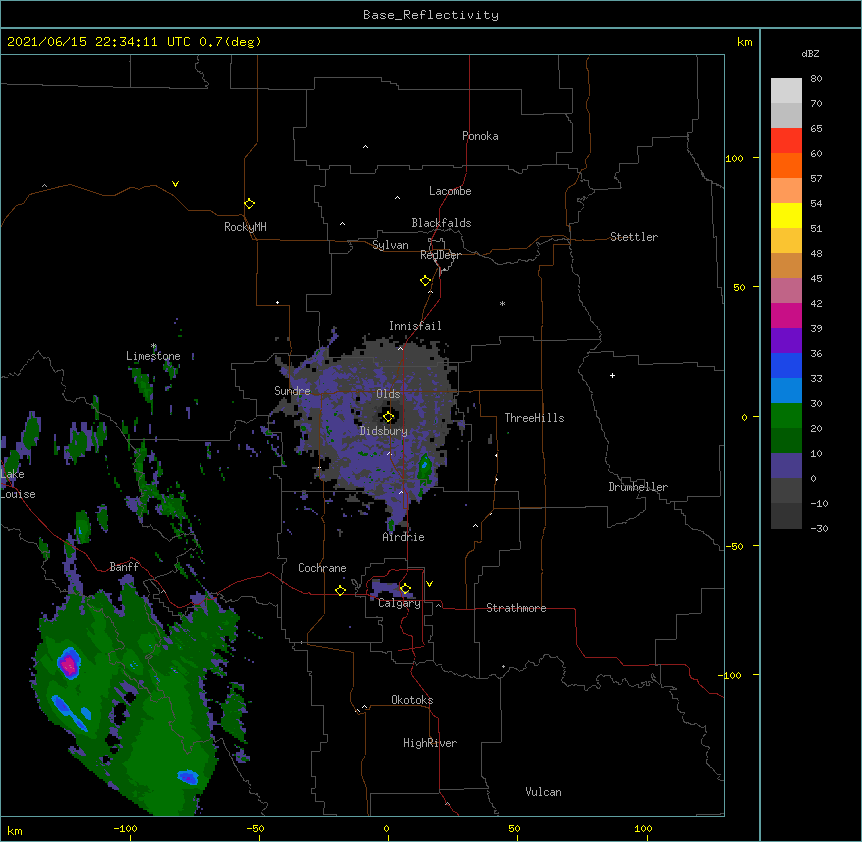
Task: Select the light grey 80-70 dBZ legend swatch
Action: tap(786, 90)
